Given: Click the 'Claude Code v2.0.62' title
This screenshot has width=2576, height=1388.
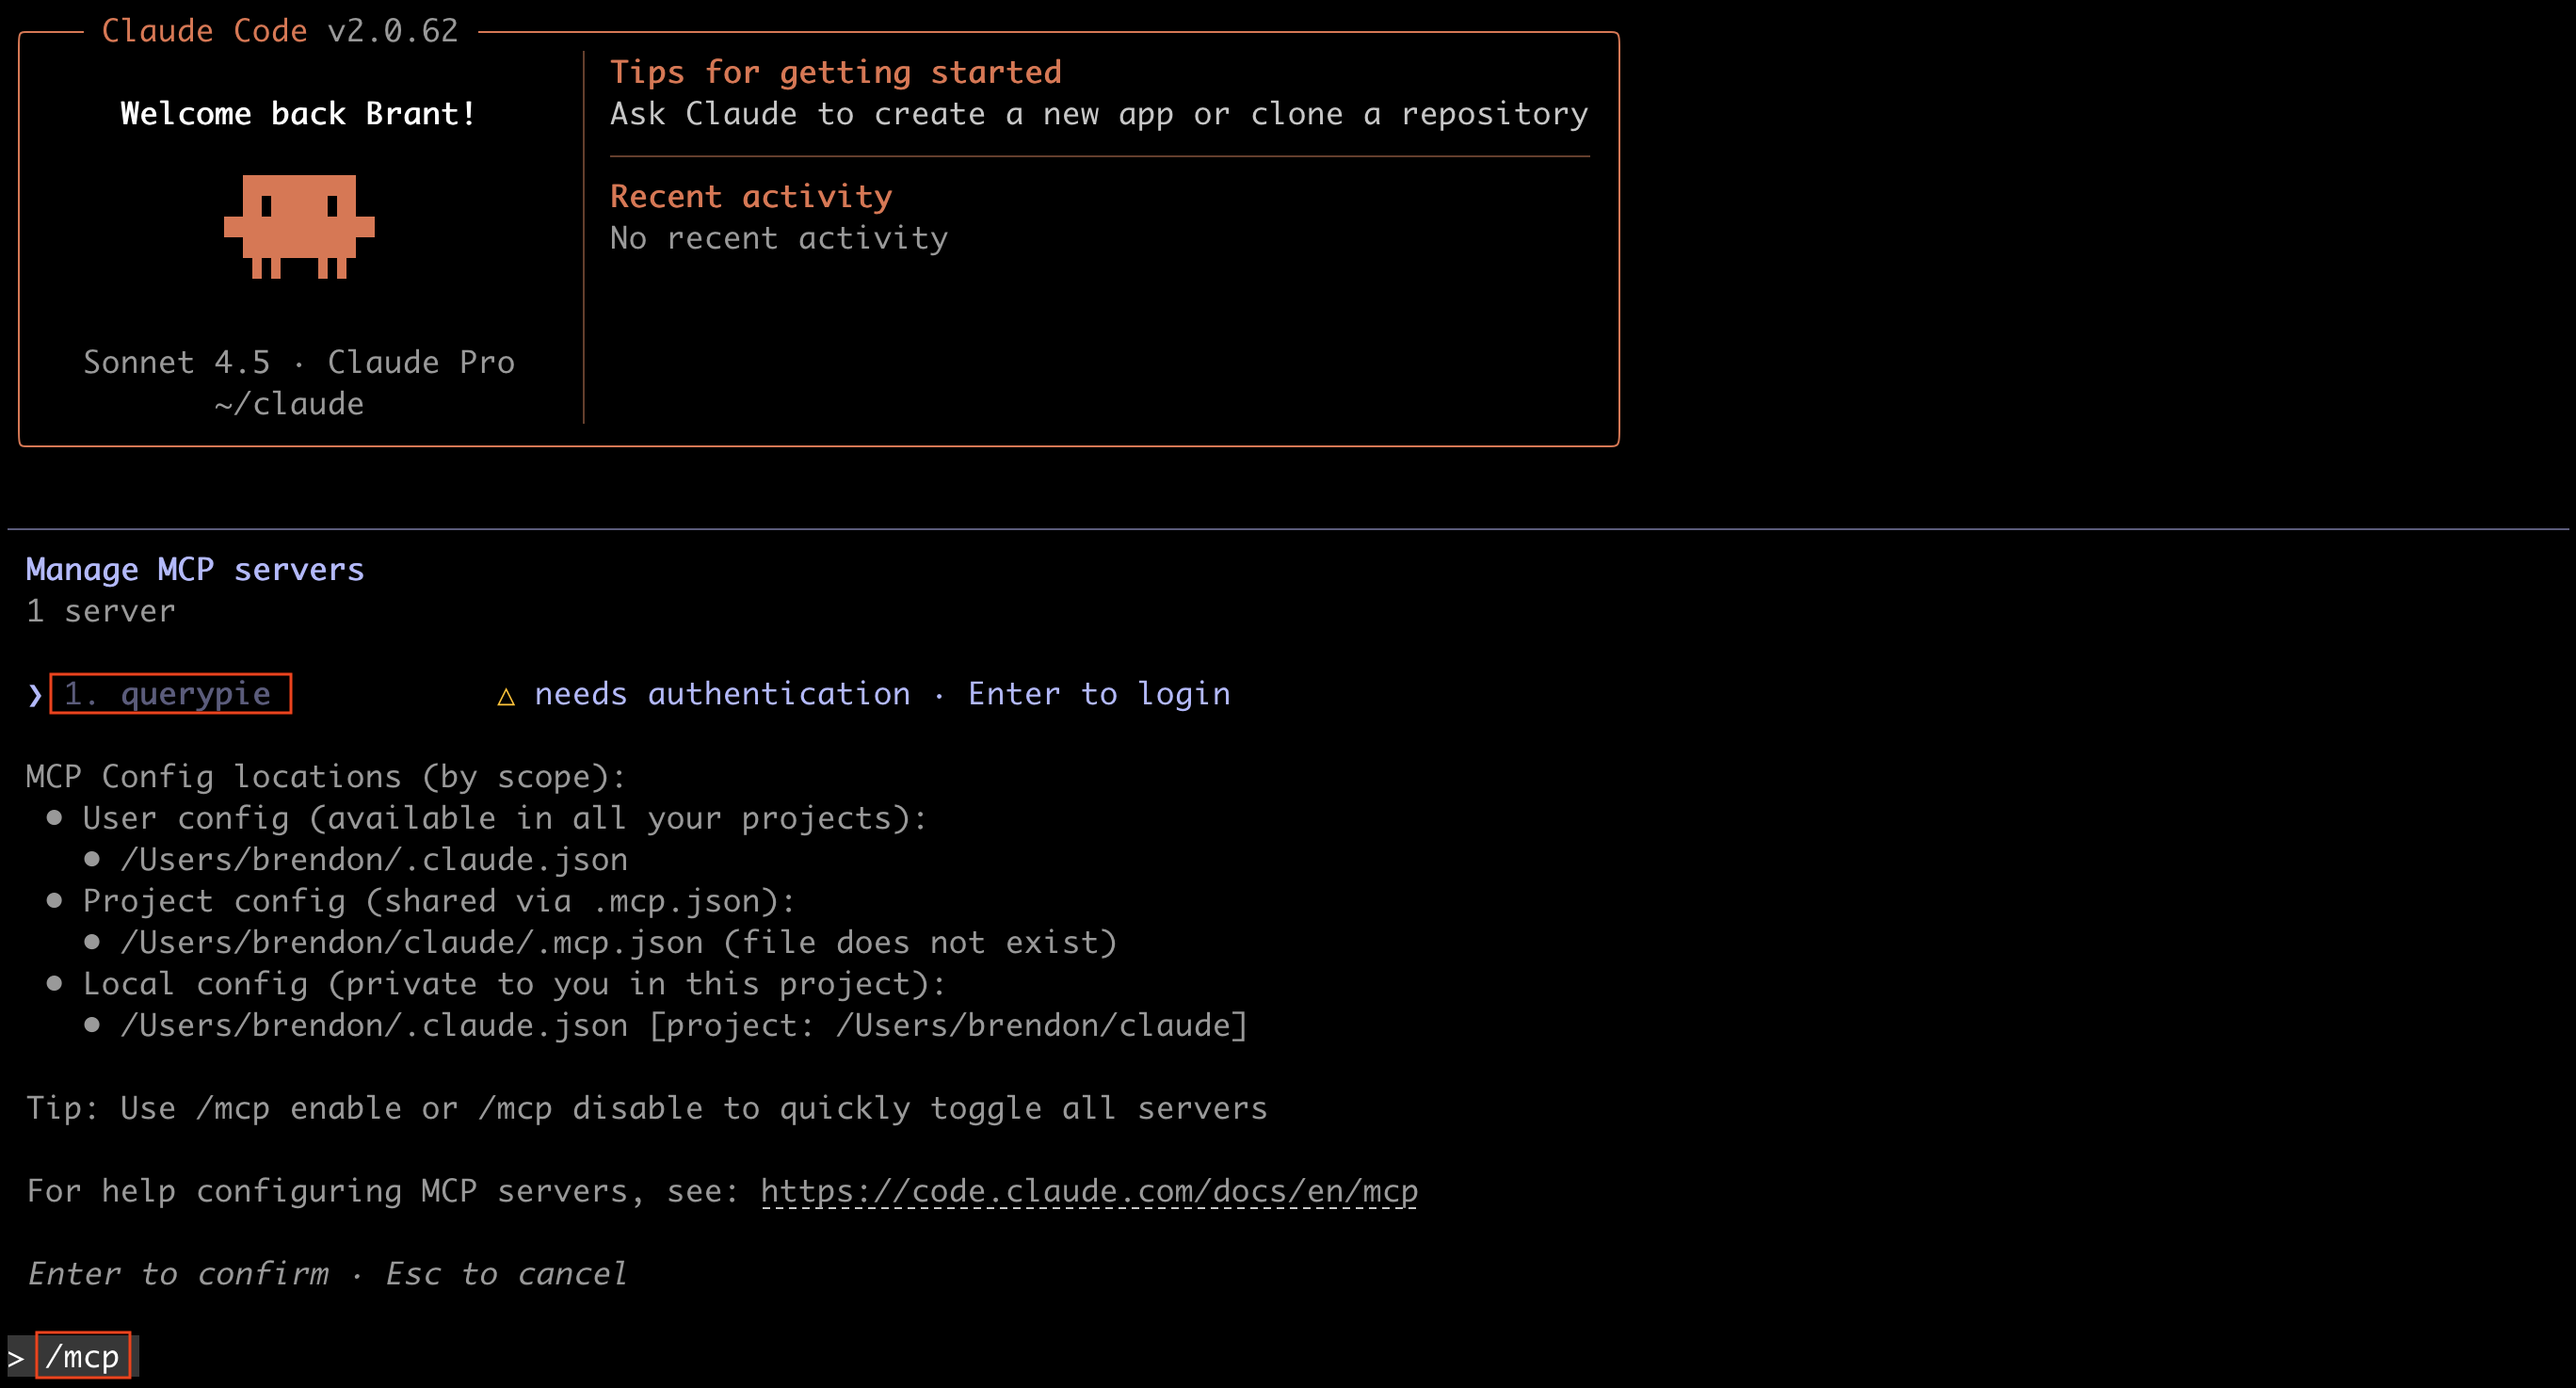Looking at the screenshot, I should (280, 31).
